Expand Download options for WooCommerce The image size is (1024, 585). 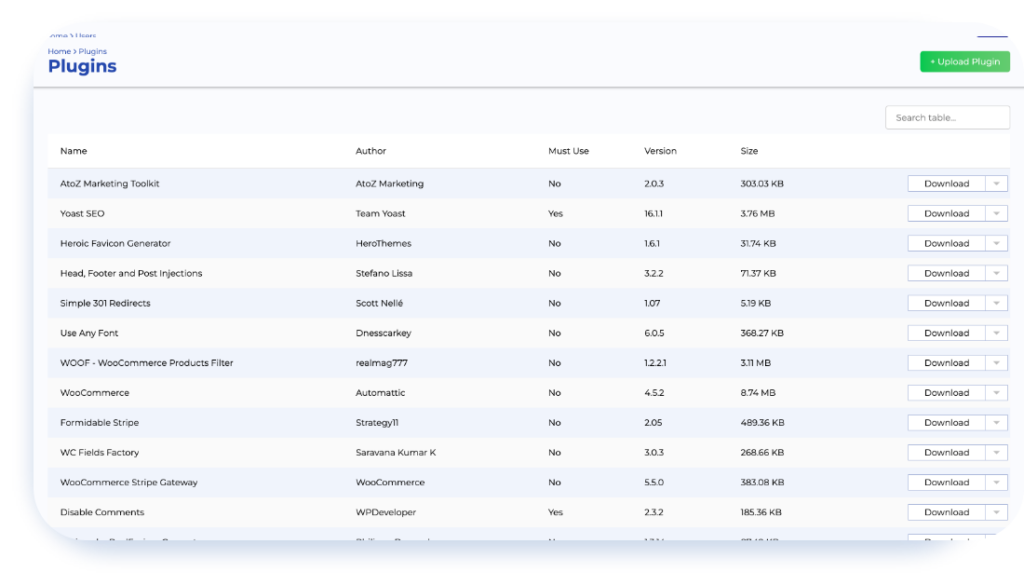coord(996,392)
